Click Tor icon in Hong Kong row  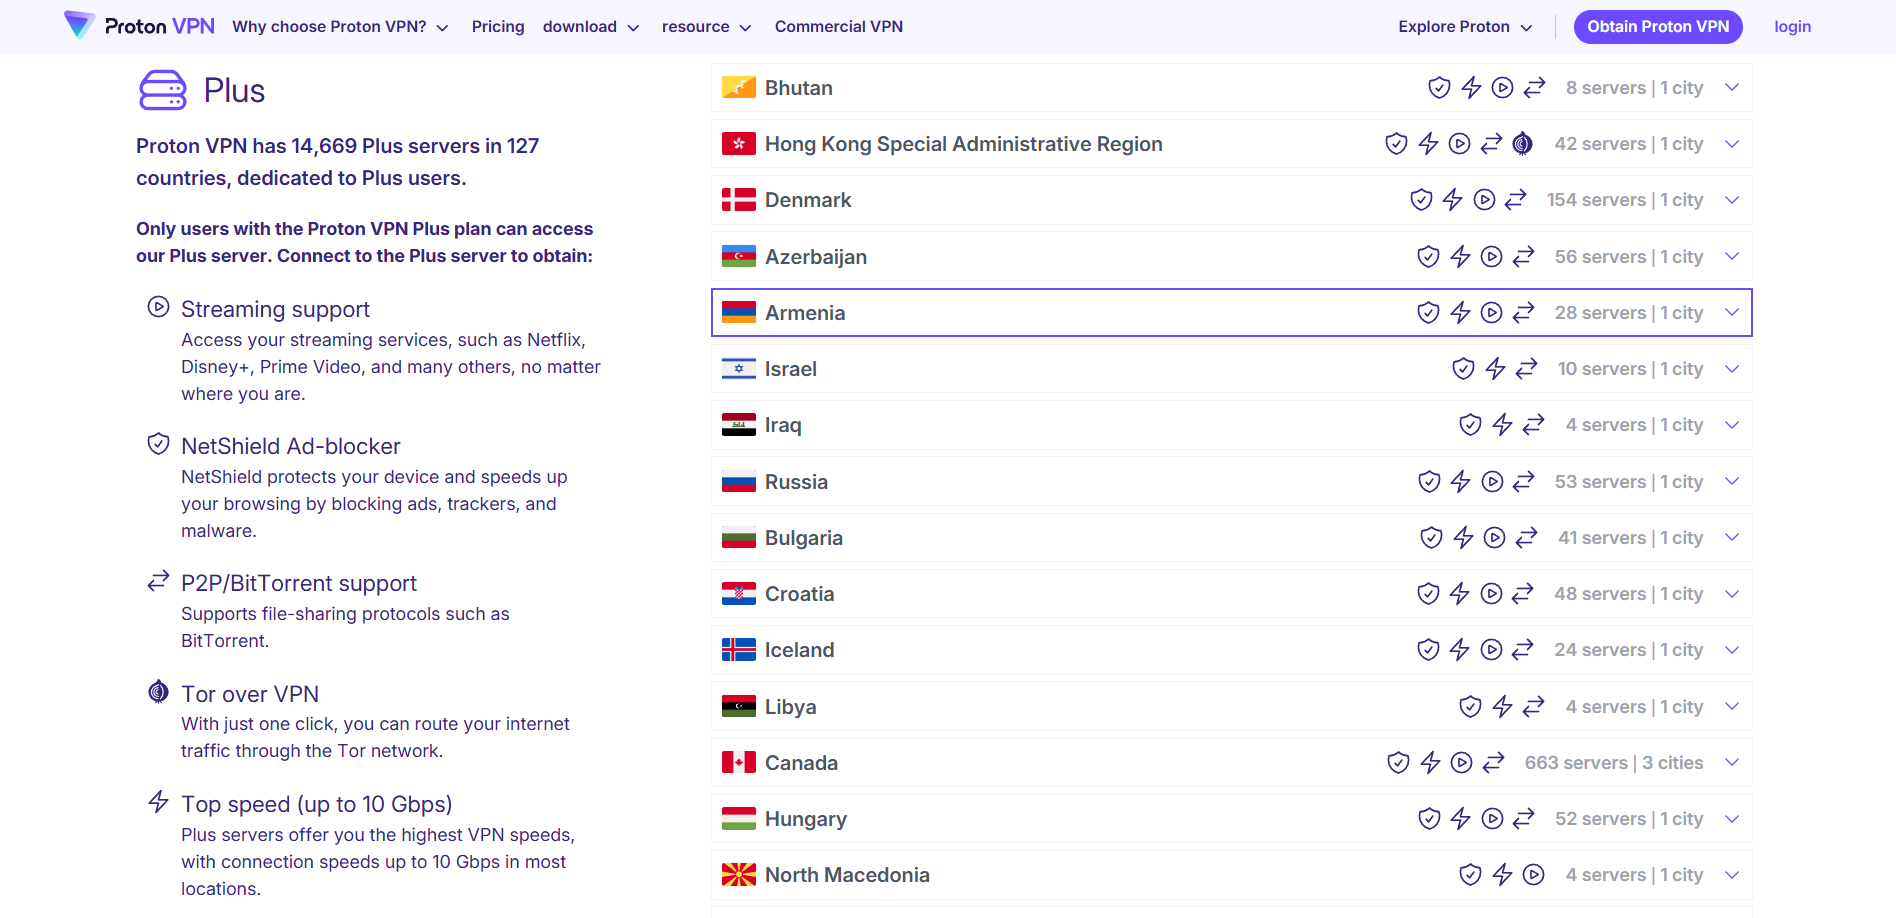click(1522, 144)
